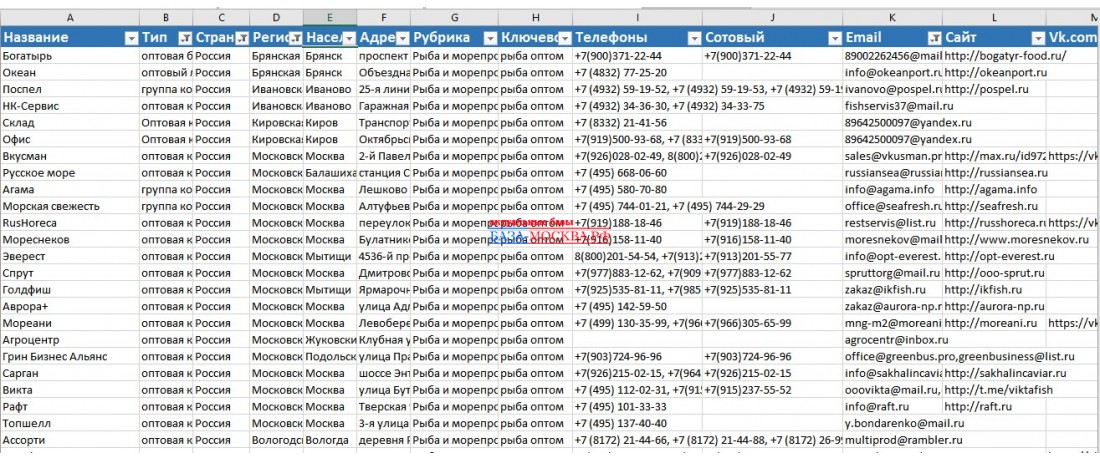Open the http://okeanport.ru site link
The width and height of the screenshot is (1100, 460).
pos(994,72)
